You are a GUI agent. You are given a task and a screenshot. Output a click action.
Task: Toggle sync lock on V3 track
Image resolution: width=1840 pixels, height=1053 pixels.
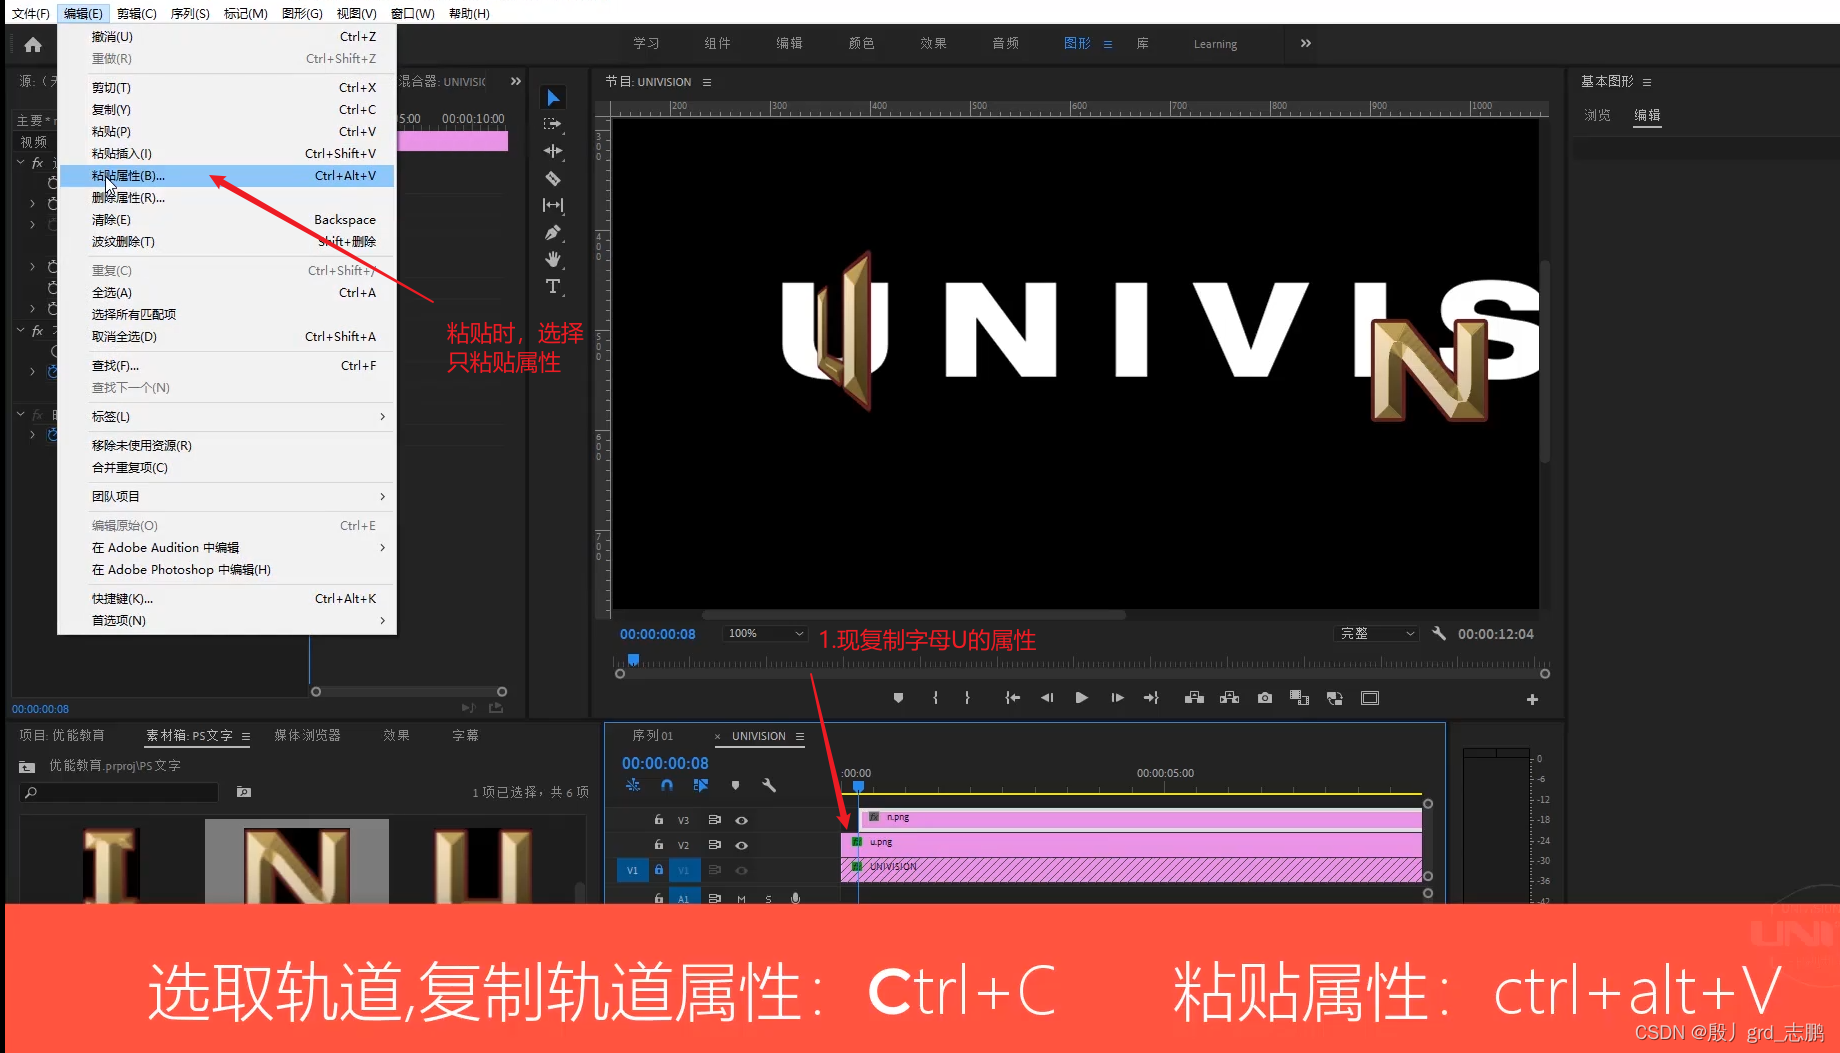pos(714,819)
